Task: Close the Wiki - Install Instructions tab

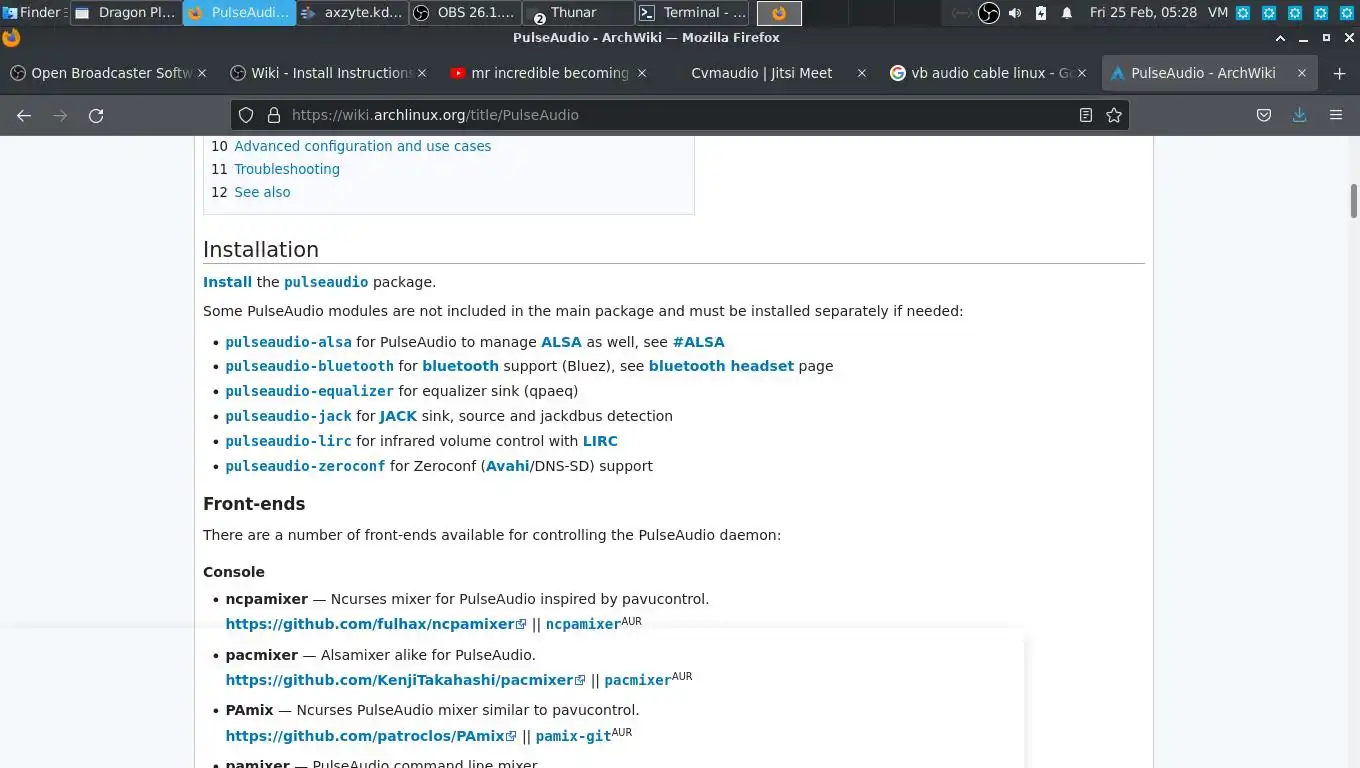Action: (422, 73)
